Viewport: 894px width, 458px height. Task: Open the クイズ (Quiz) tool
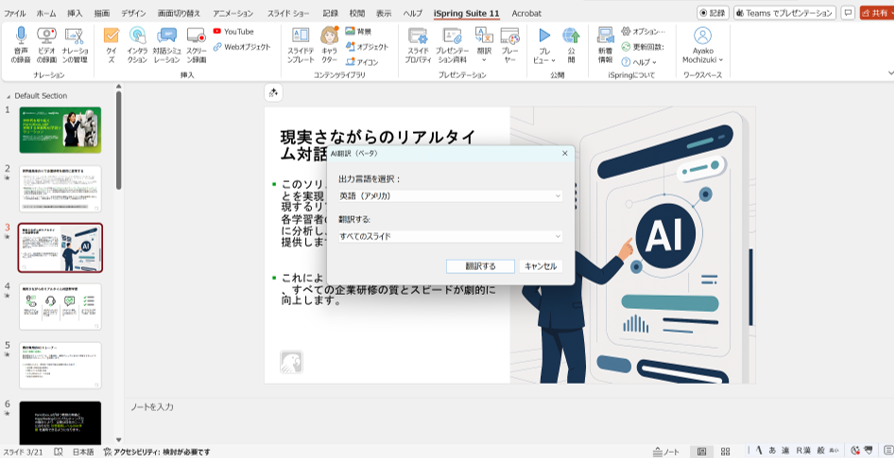(x=110, y=44)
